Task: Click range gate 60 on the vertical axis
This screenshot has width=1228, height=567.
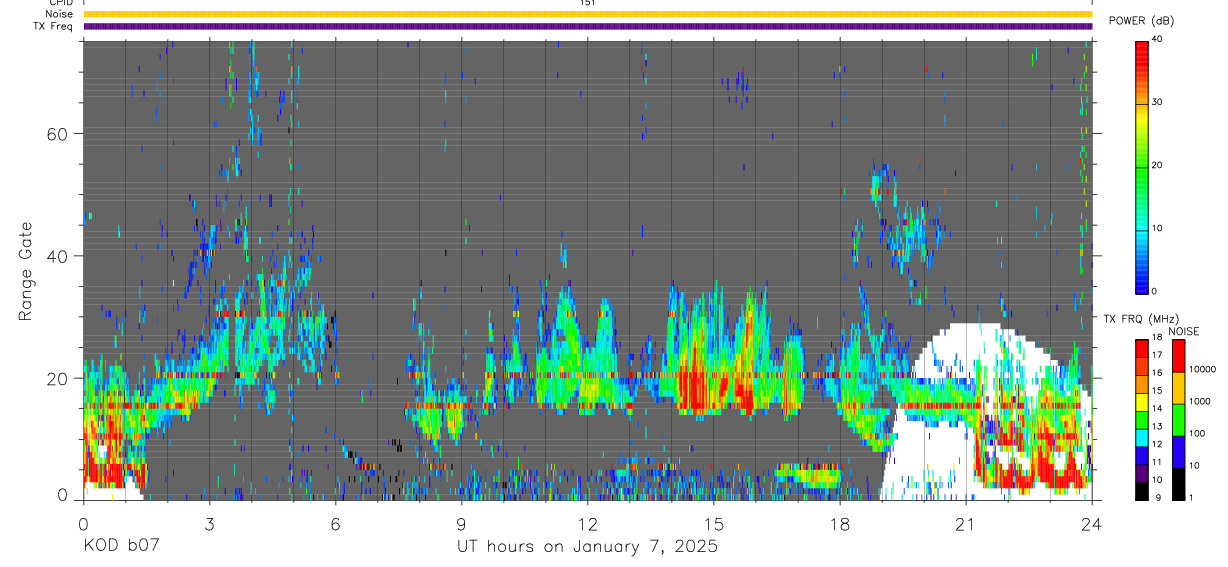Action: coord(60,133)
